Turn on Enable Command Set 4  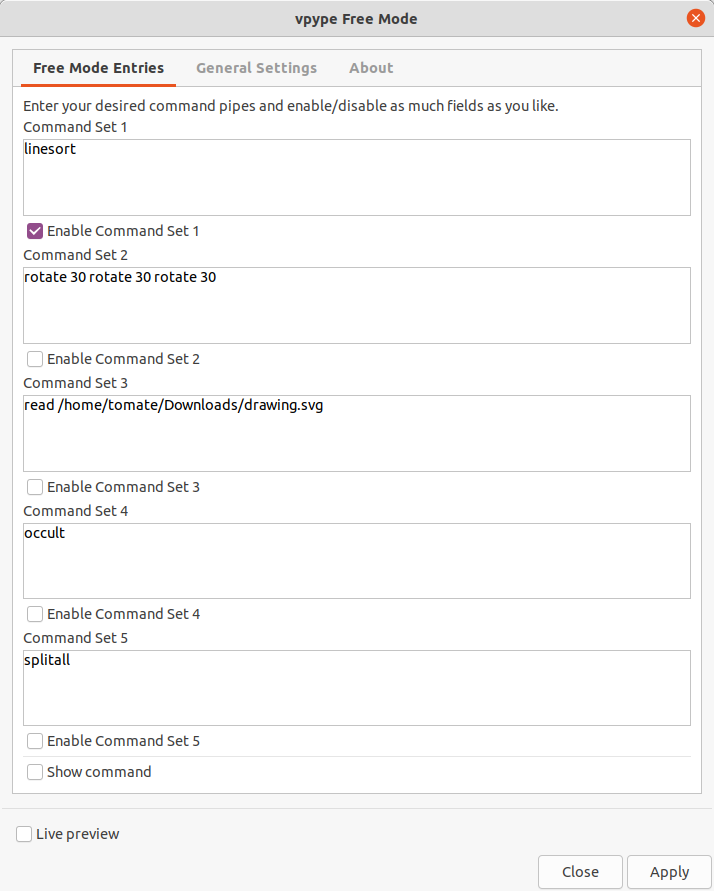tap(35, 614)
